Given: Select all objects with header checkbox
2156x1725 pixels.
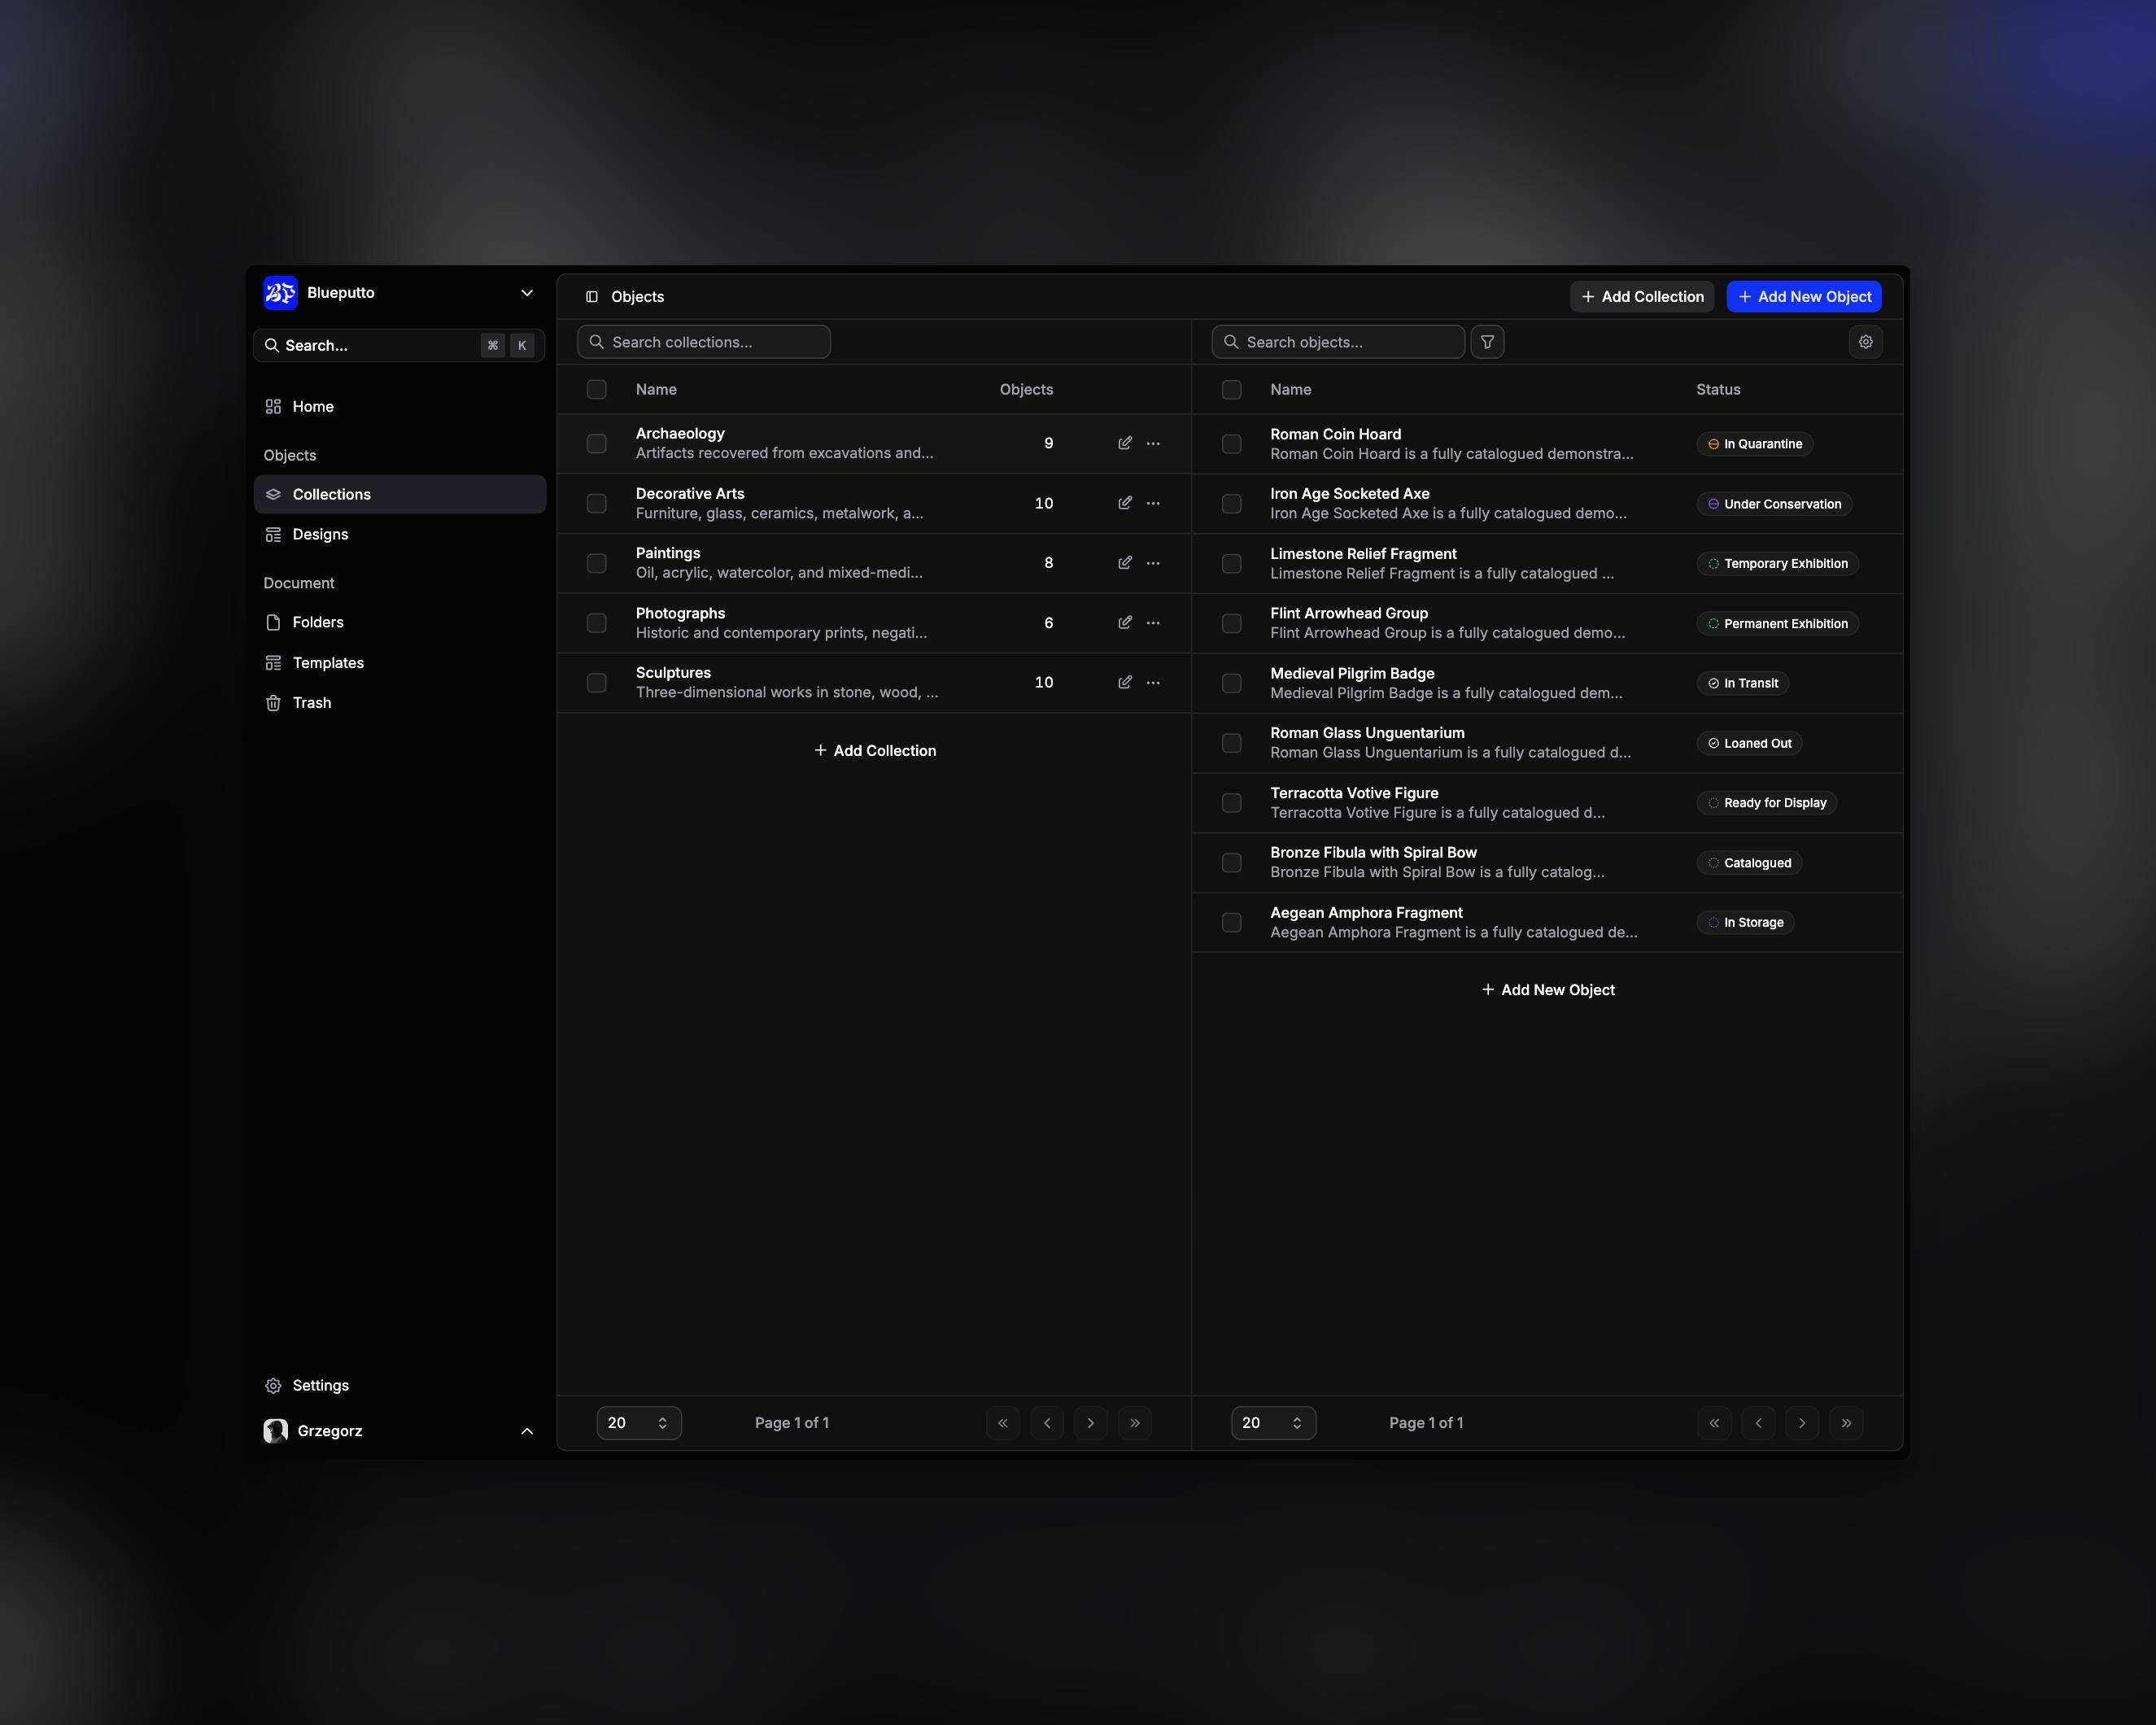Looking at the screenshot, I should click(1232, 389).
